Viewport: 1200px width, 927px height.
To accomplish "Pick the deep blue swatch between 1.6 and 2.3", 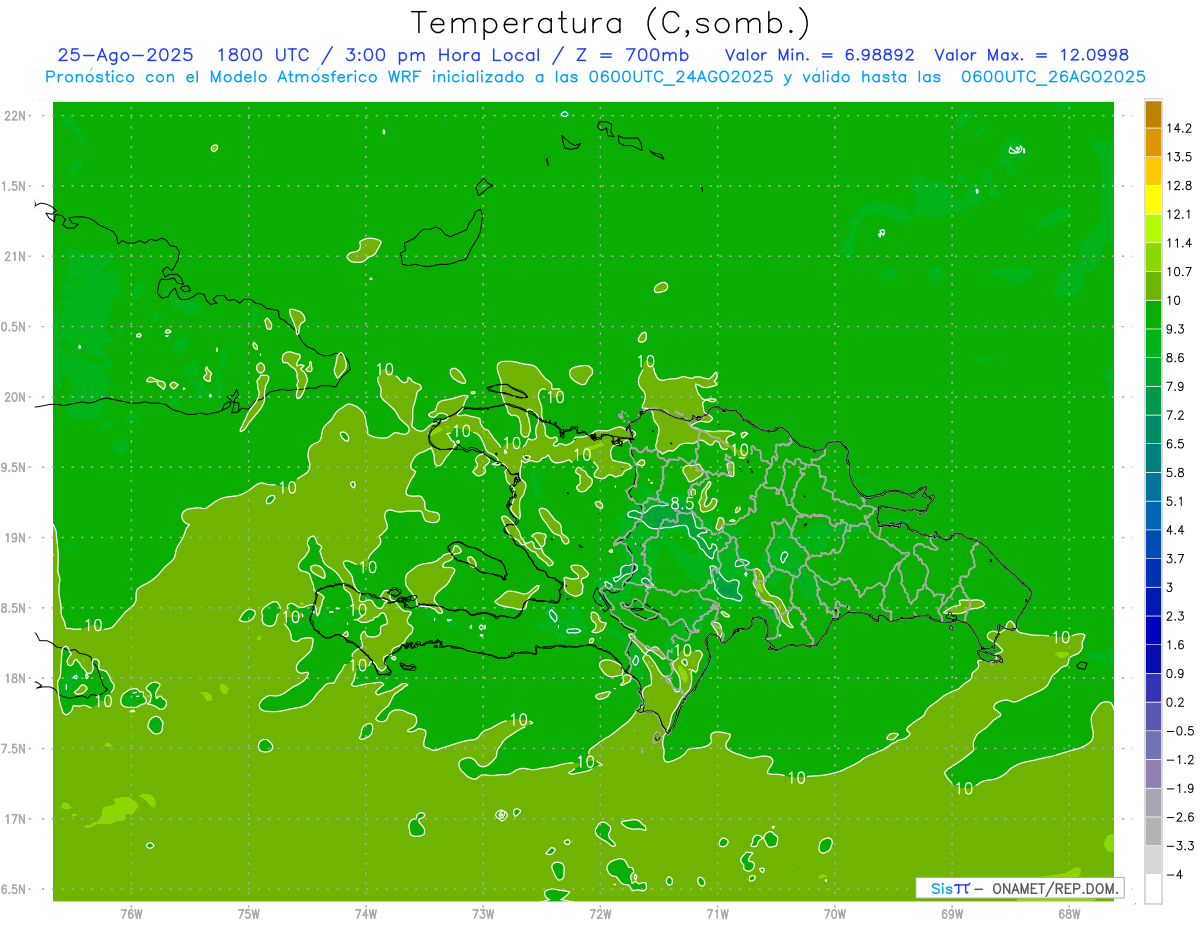I will tap(1153, 630).
